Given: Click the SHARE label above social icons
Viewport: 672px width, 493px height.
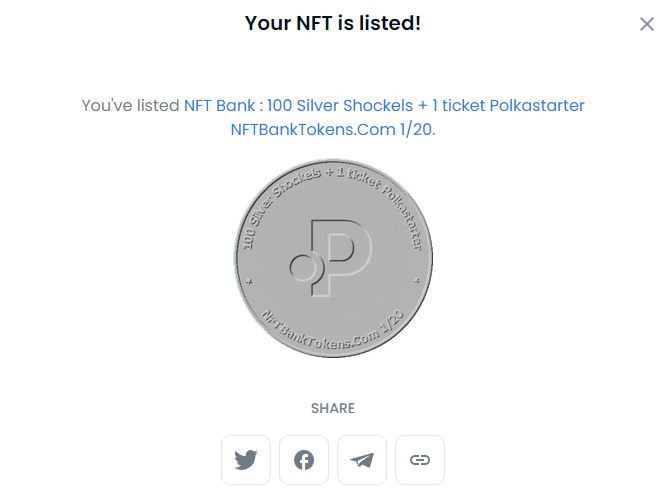Looking at the screenshot, I should 333,408.
